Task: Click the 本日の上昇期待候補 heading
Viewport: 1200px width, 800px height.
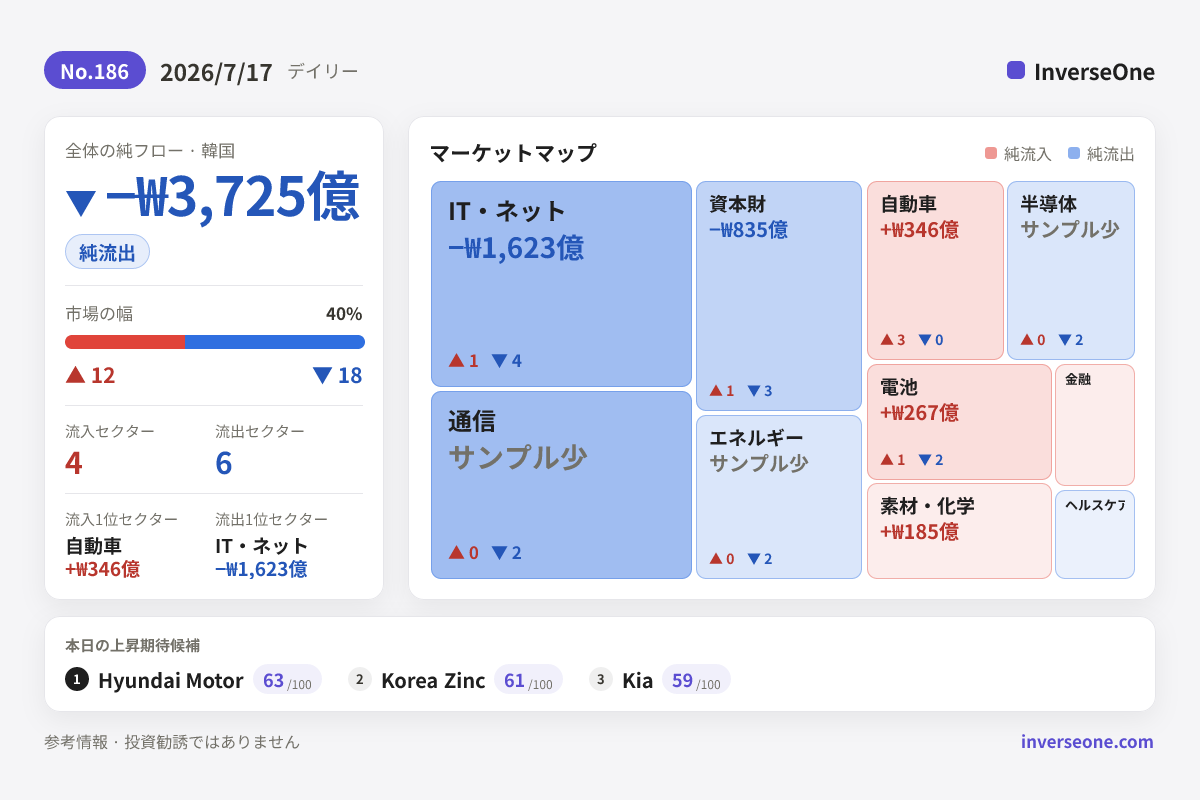Action: [132, 645]
